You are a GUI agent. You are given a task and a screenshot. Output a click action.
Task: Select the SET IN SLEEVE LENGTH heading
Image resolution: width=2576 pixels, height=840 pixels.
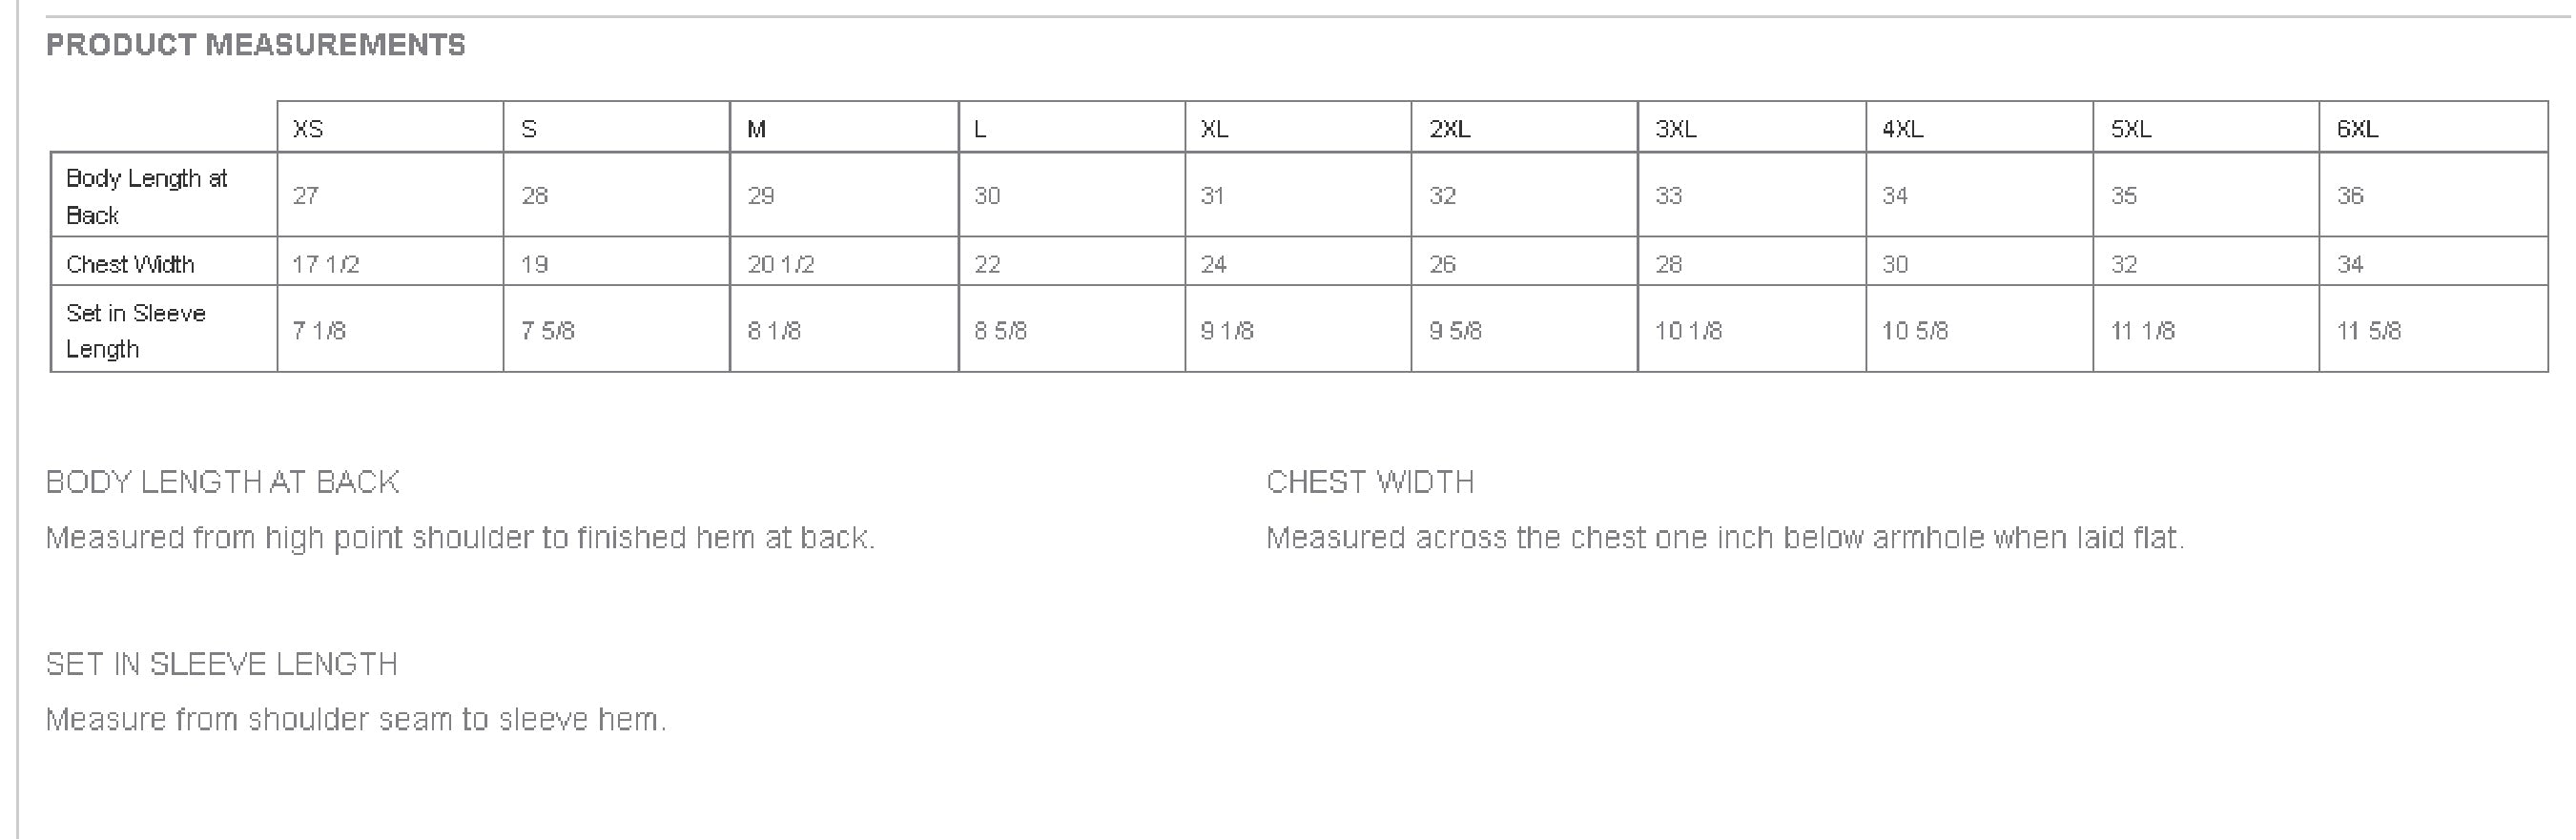[222, 664]
